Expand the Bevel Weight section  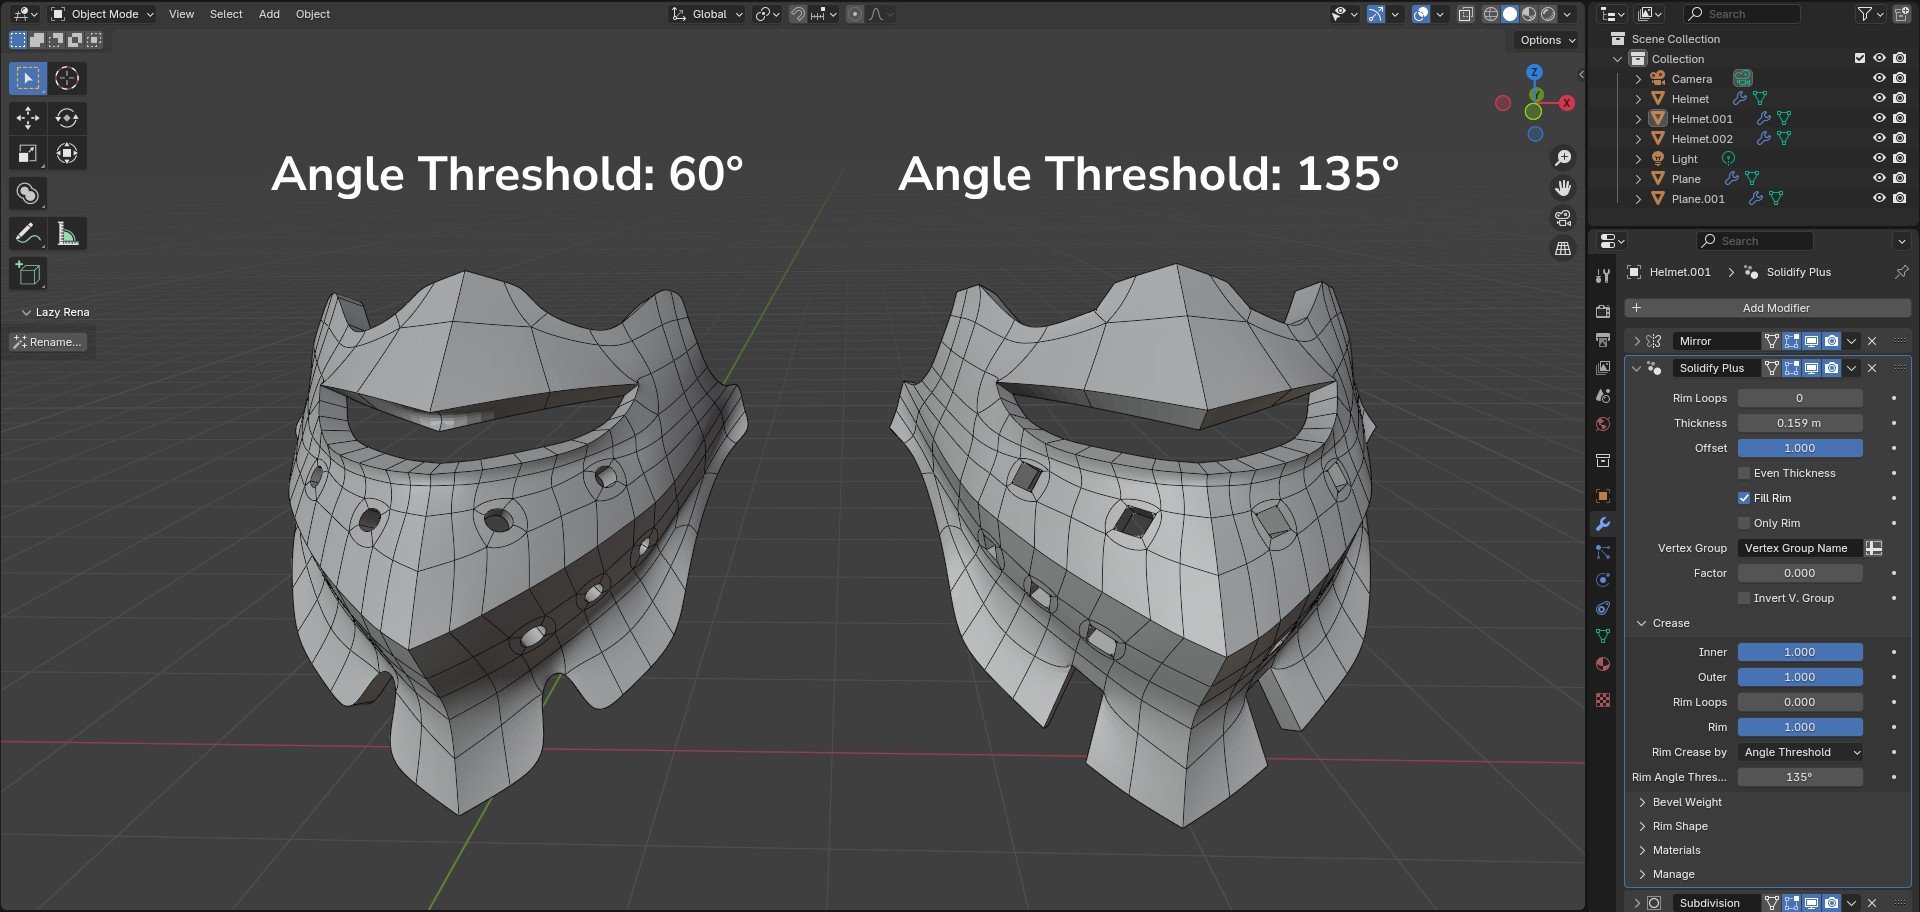point(1686,802)
